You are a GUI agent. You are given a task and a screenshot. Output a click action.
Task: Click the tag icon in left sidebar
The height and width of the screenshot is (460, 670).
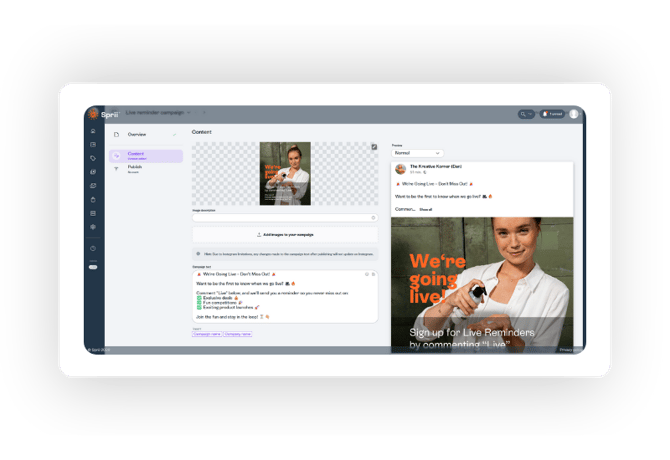[x=93, y=159]
